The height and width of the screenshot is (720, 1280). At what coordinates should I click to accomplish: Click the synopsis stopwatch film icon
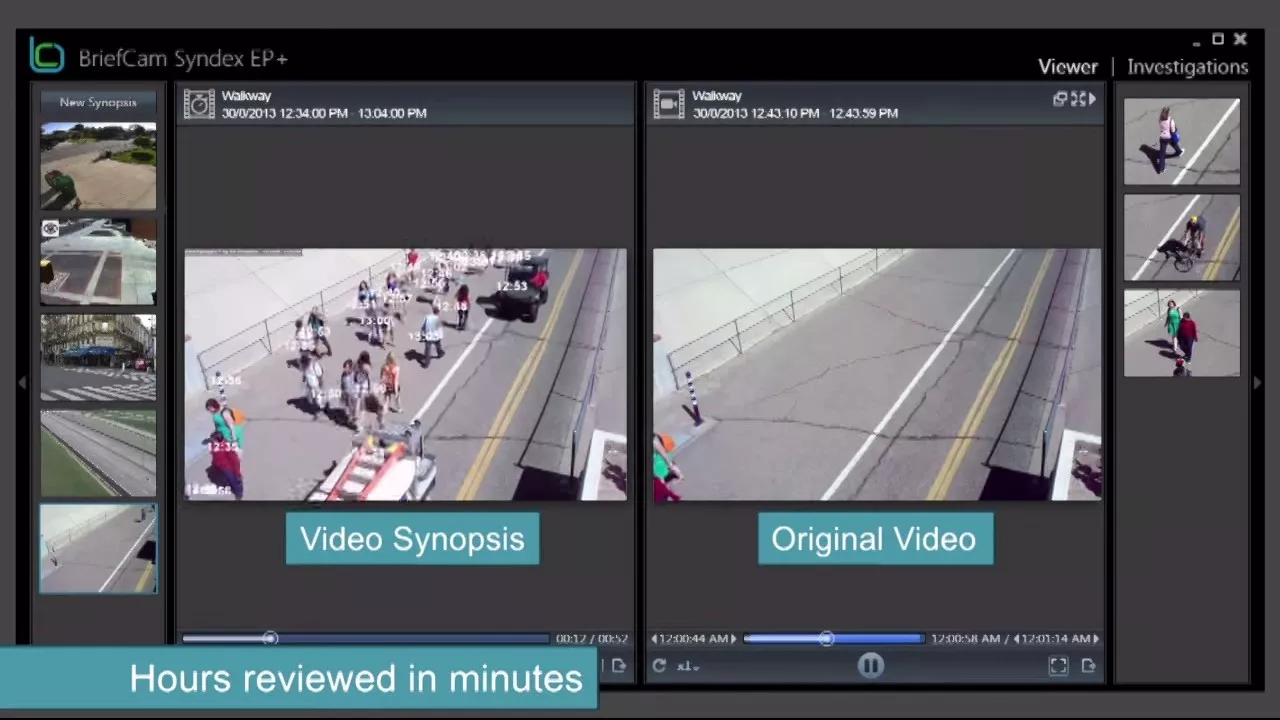click(x=199, y=104)
